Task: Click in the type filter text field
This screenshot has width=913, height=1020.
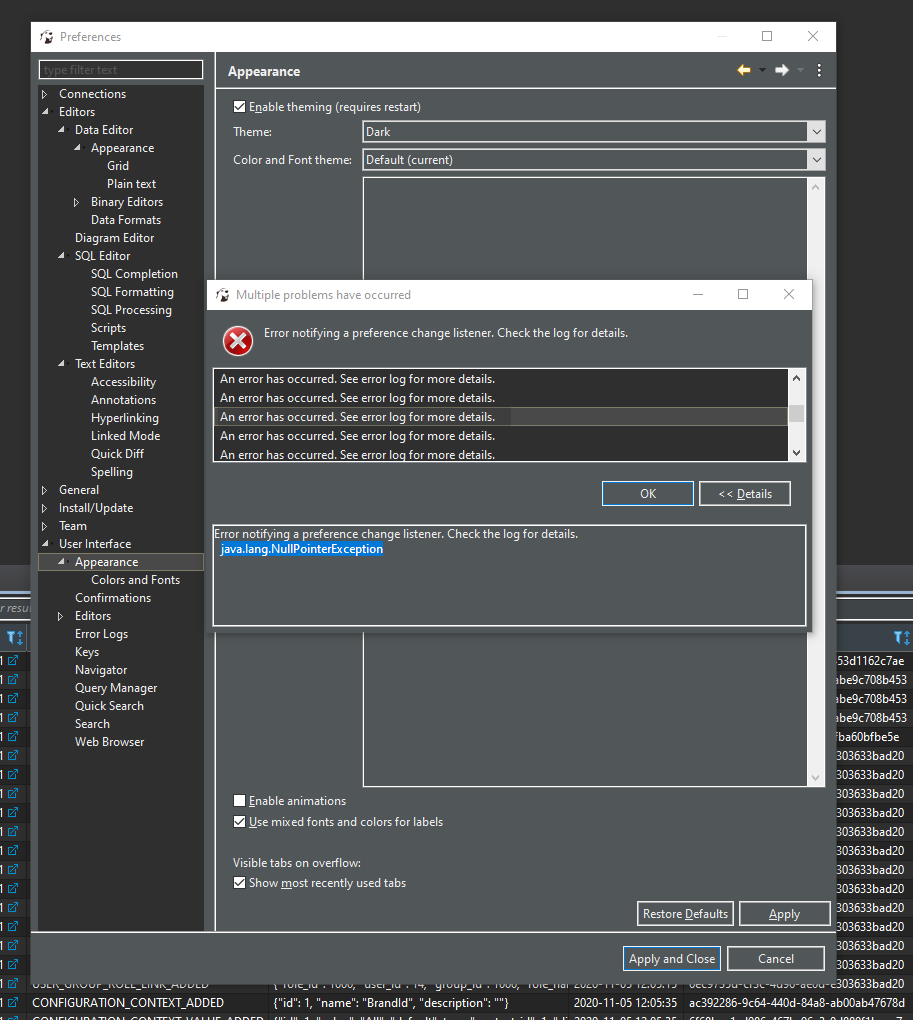Action: tap(120, 69)
